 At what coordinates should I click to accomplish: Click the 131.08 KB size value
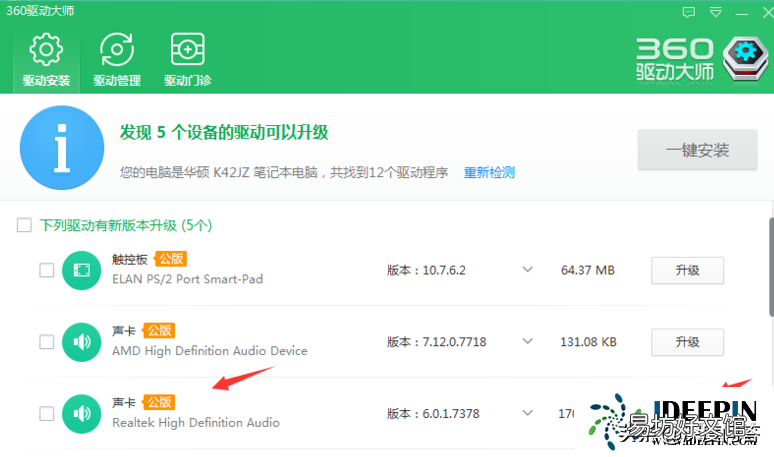pyautogui.click(x=588, y=342)
